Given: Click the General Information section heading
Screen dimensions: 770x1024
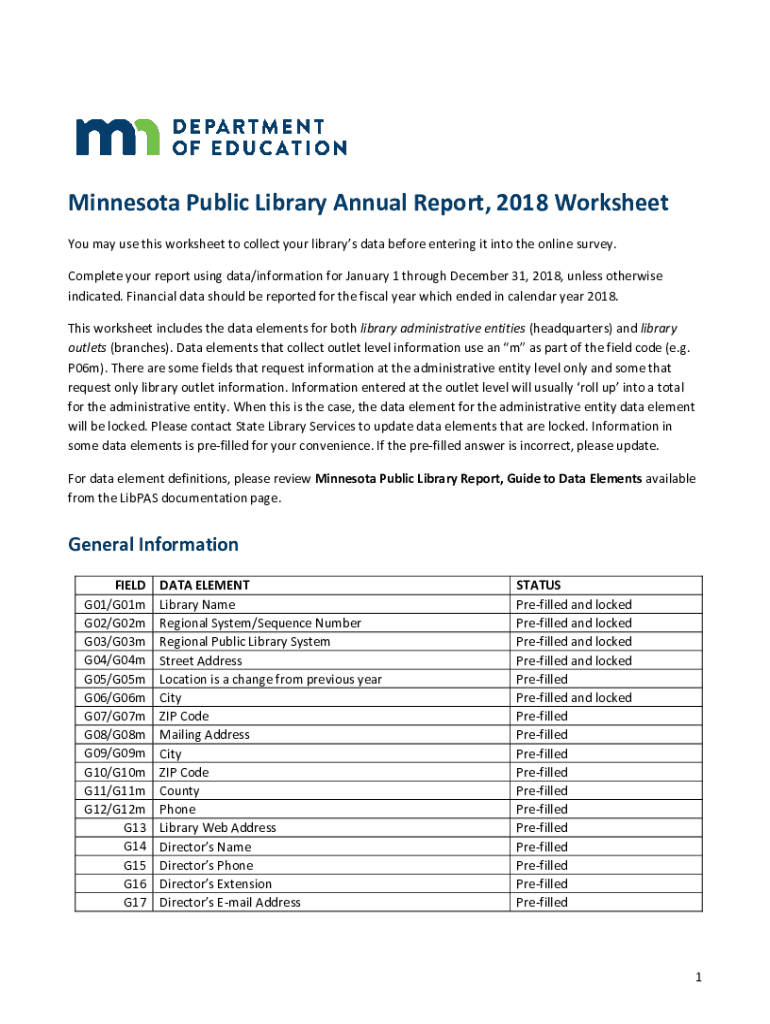Looking at the screenshot, I should tap(153, 545).
